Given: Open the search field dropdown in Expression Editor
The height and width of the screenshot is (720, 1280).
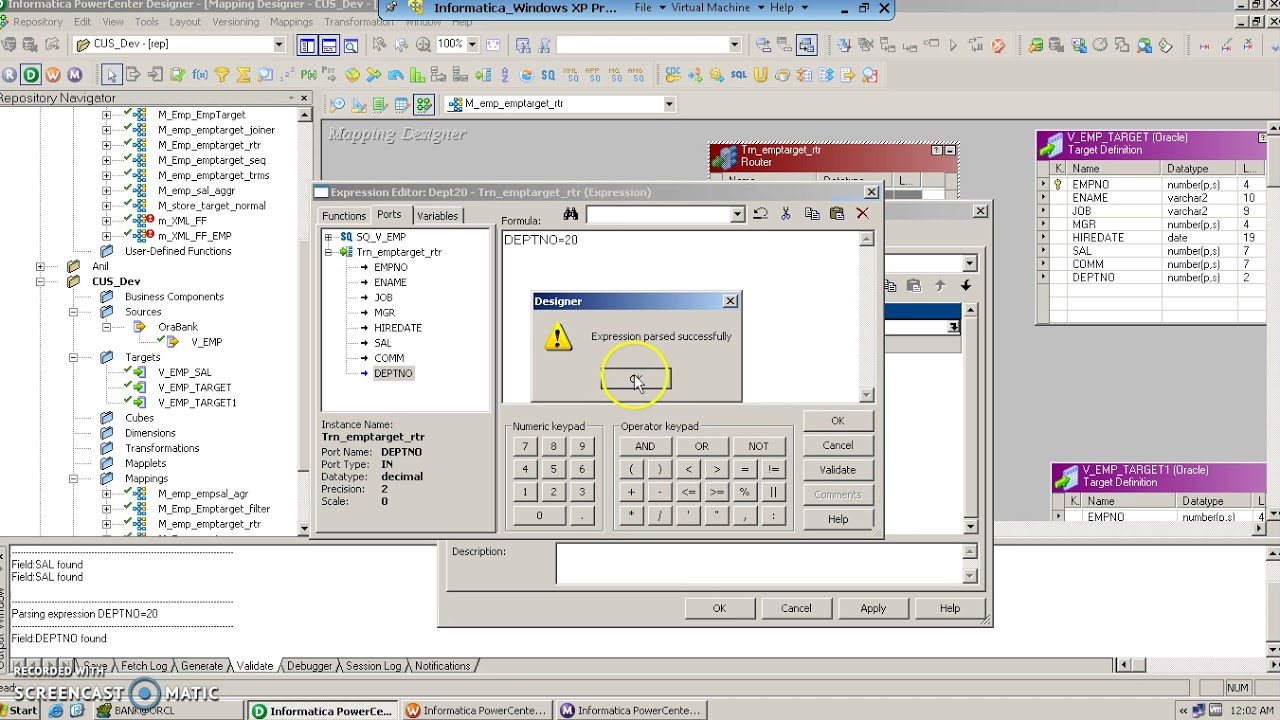Looking at the screenshot, I should coord(737,214).
